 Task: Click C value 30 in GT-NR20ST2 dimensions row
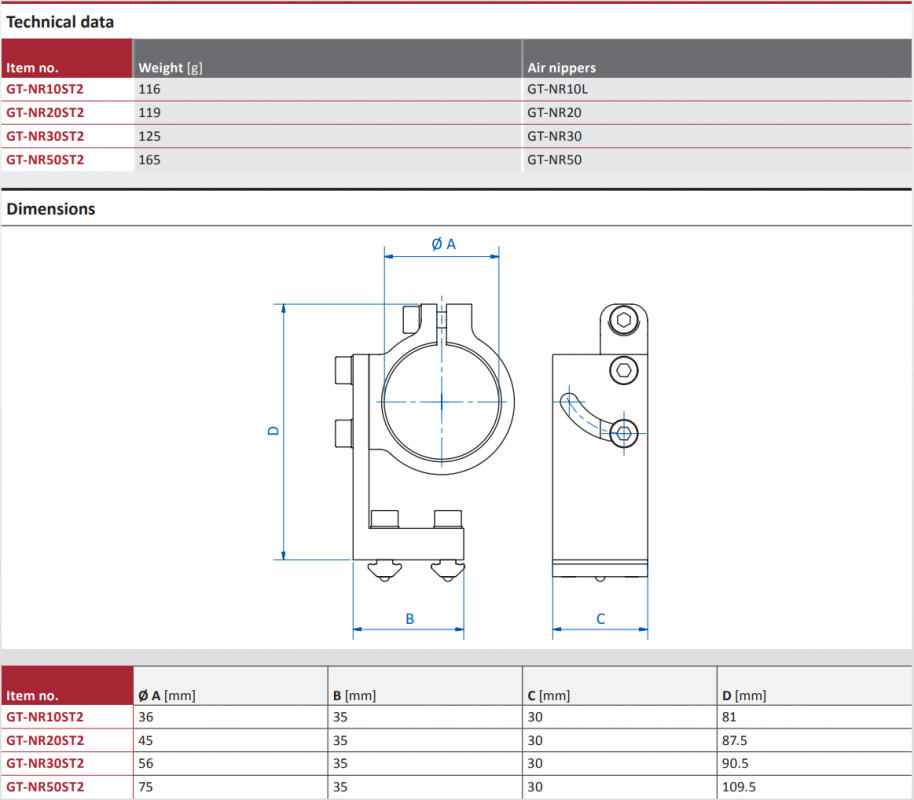click(535, 741)
